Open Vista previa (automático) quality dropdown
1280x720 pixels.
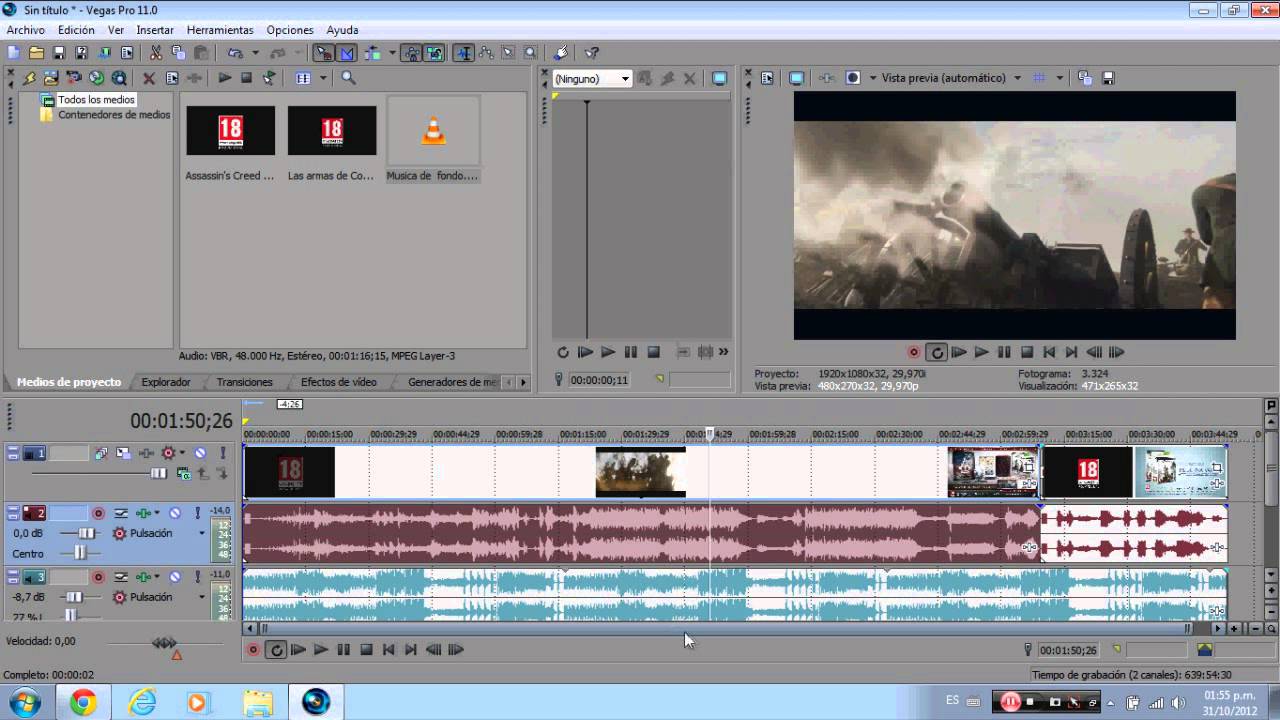click(1017, 78)
